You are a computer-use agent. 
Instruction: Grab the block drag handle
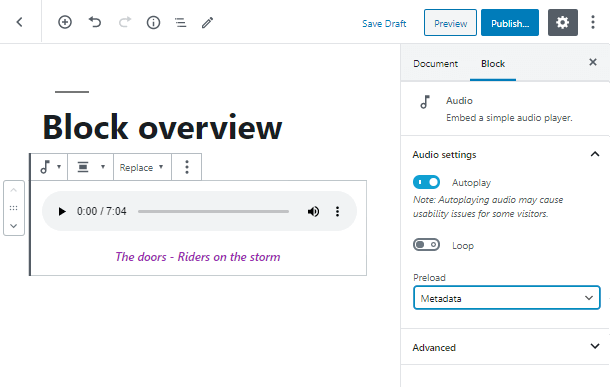tap(14, 208)
